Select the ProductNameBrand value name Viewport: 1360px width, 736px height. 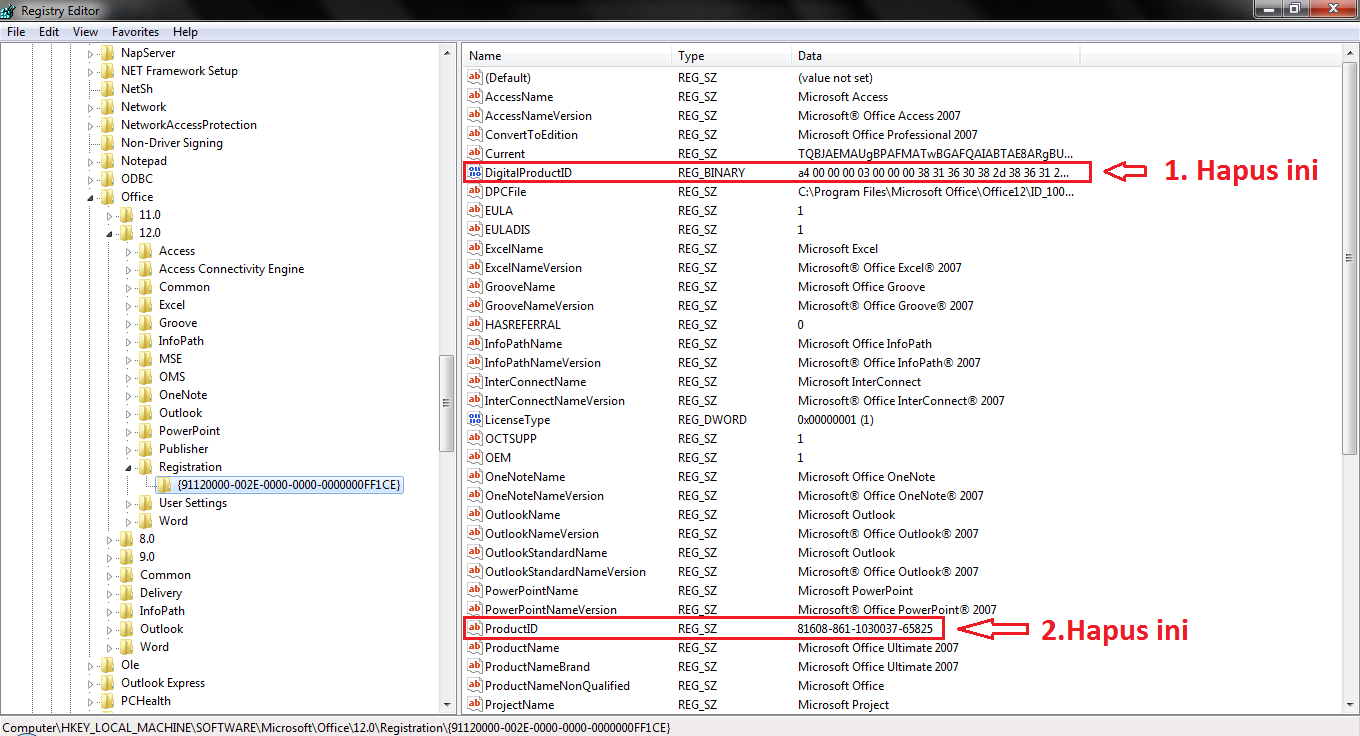(x=537, y=667)
